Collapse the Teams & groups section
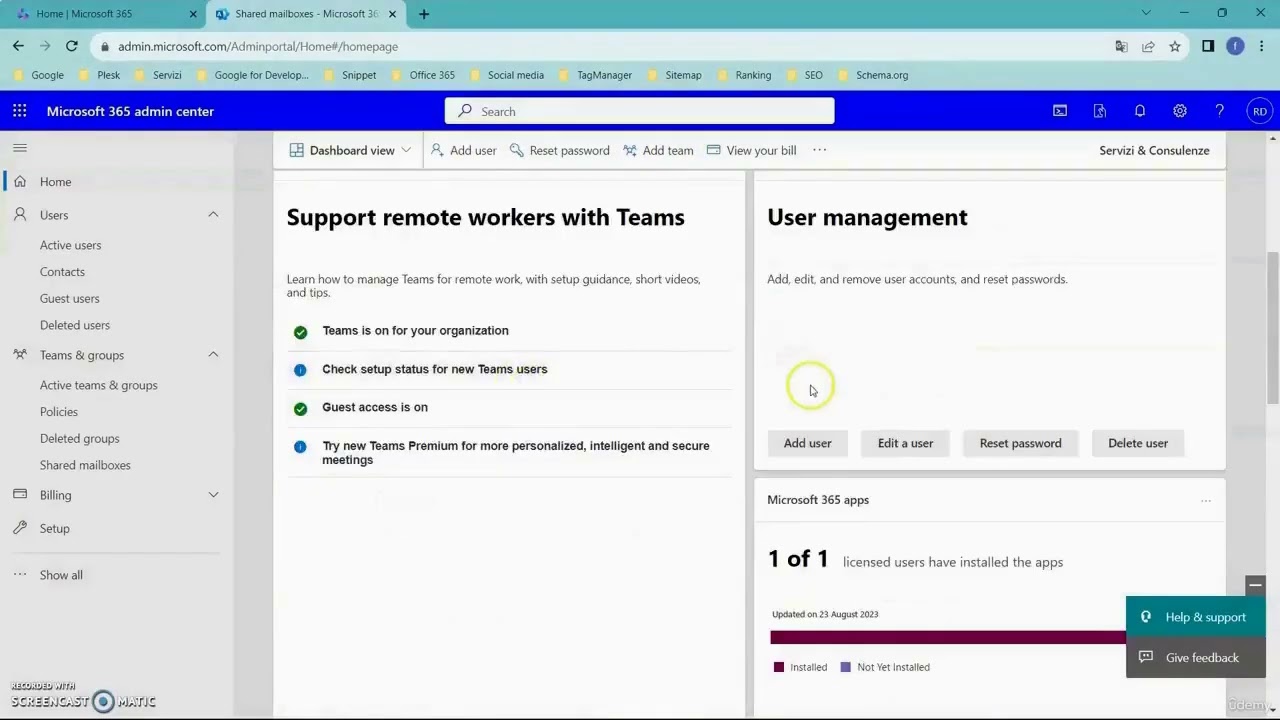Image resolution: width=1280 pixels, height=720 pixels. 213,355
